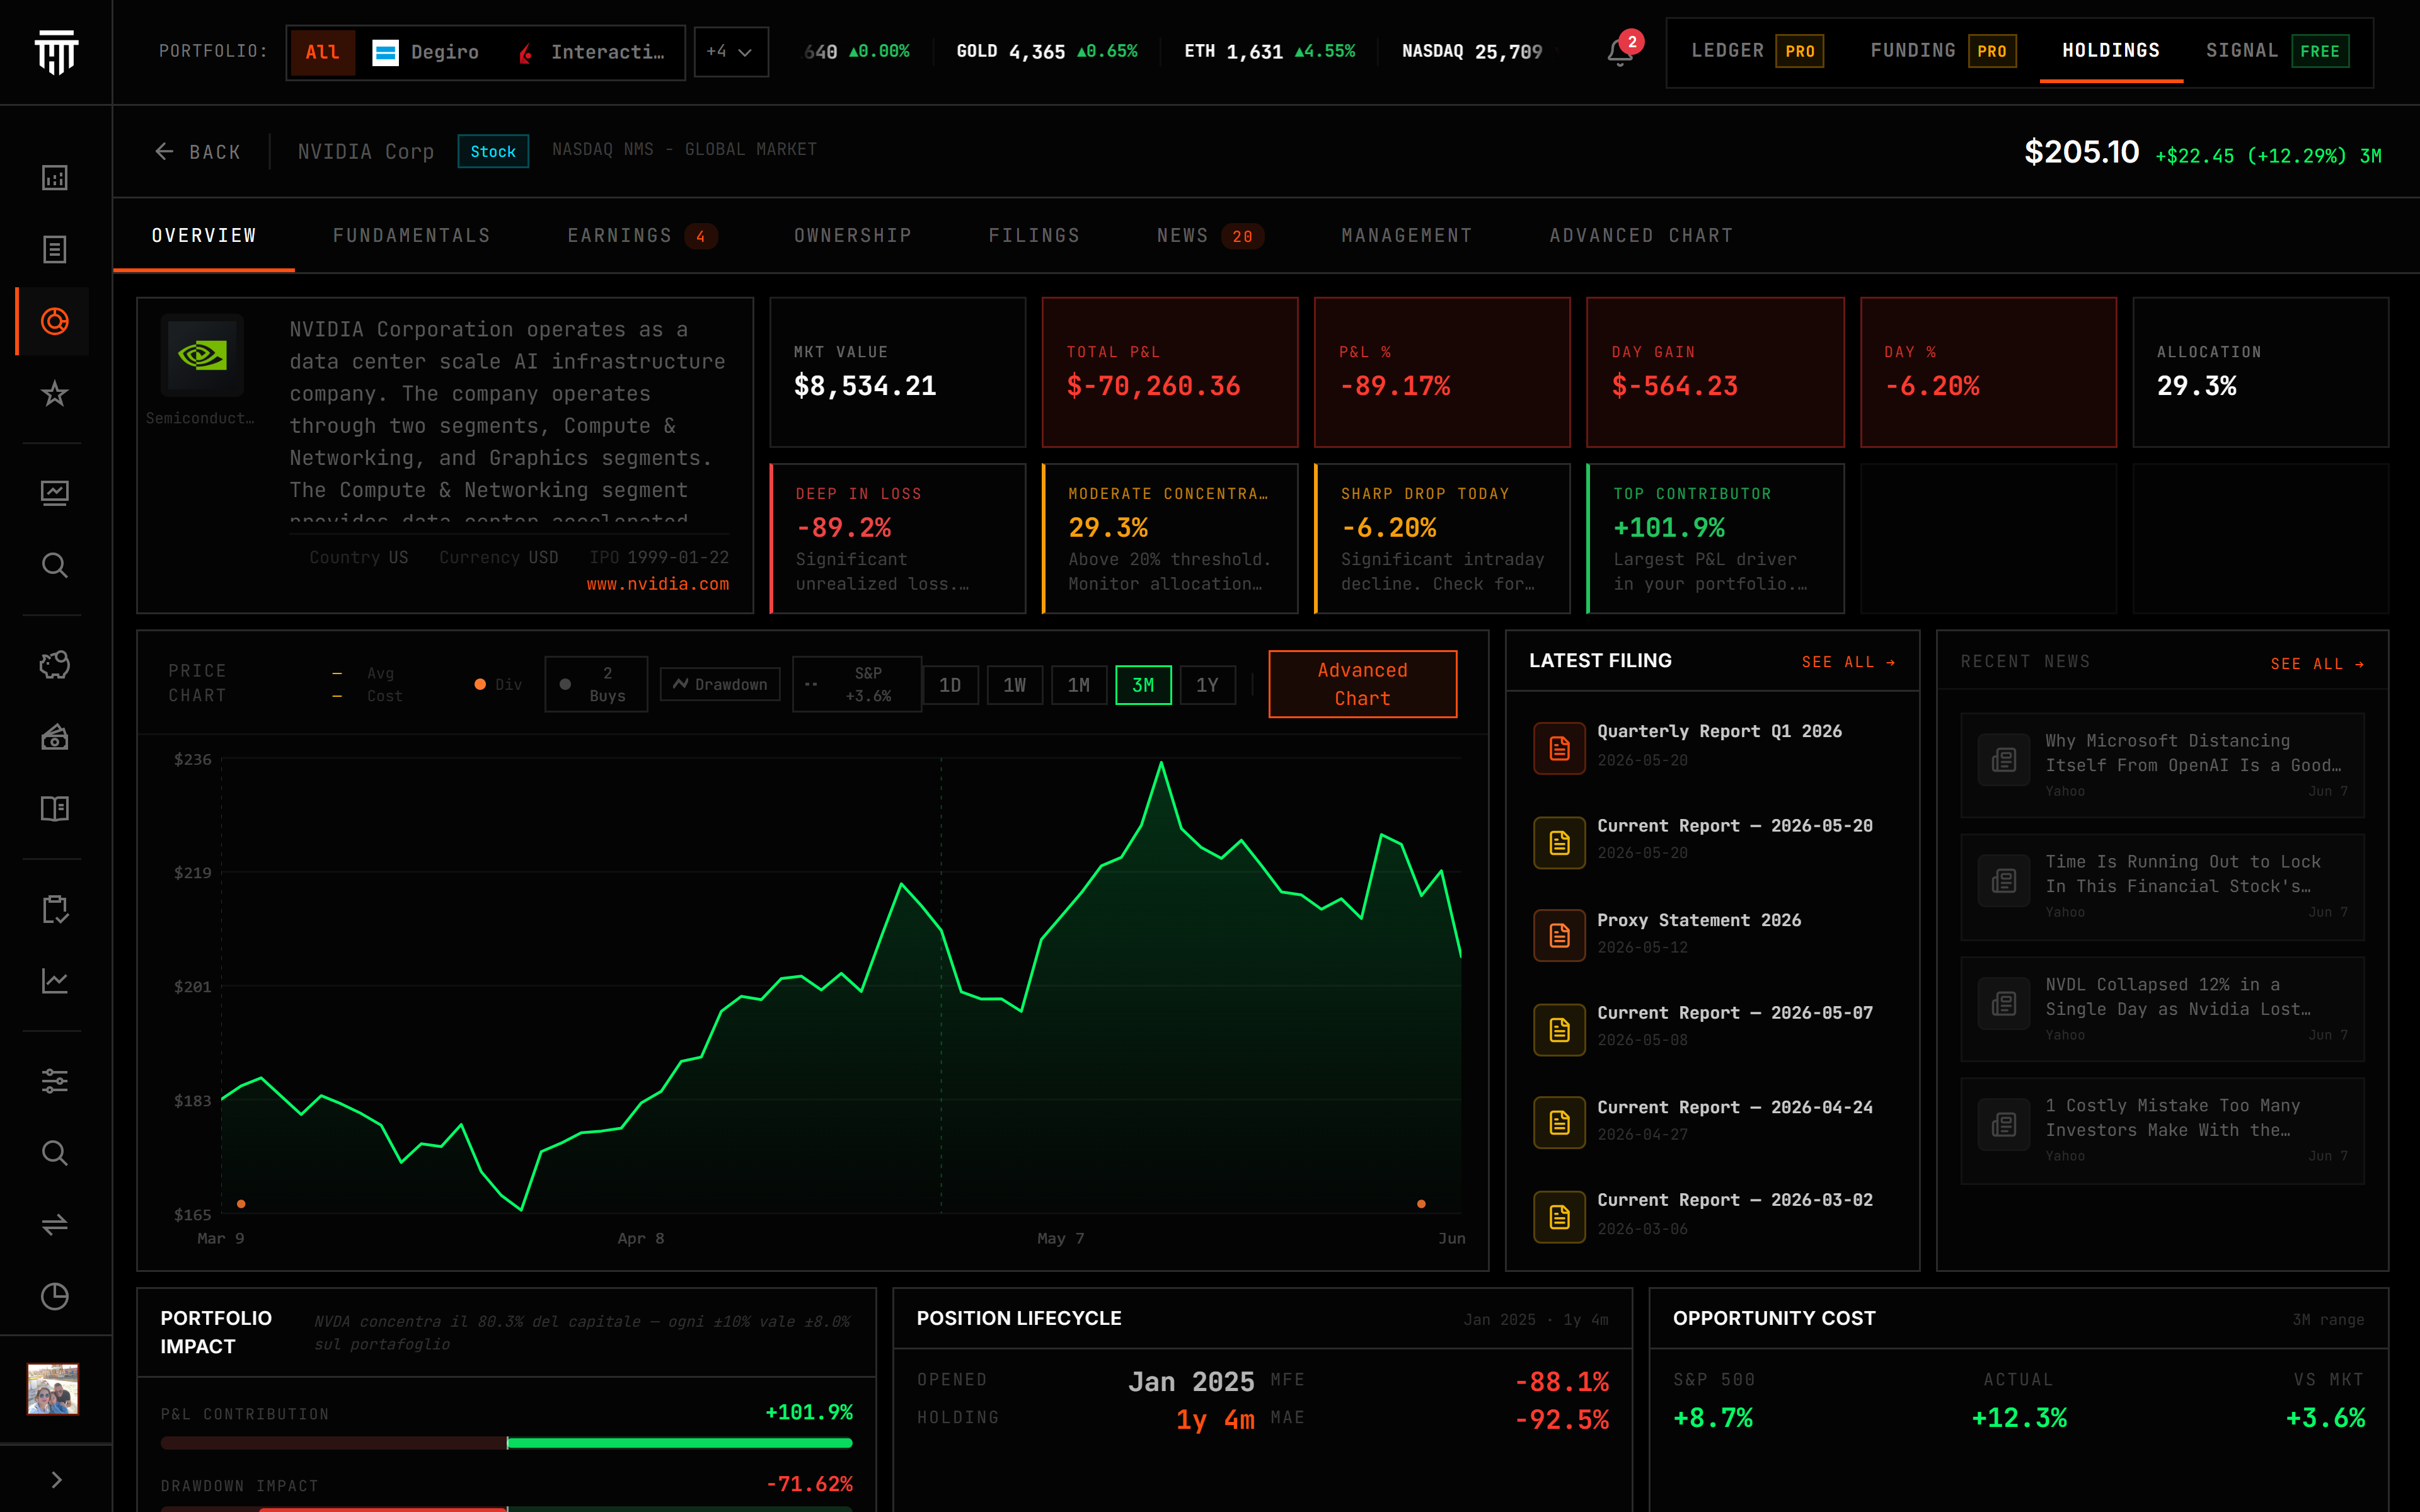Screen dimensions: 2420x1512
Task: Toggle the Div markers on chart
Action: point(498,685)
